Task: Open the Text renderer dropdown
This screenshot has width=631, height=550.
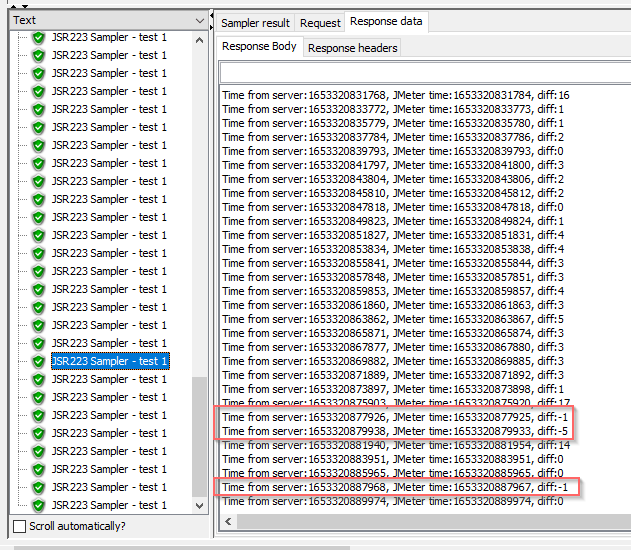Action: (109, 20)
